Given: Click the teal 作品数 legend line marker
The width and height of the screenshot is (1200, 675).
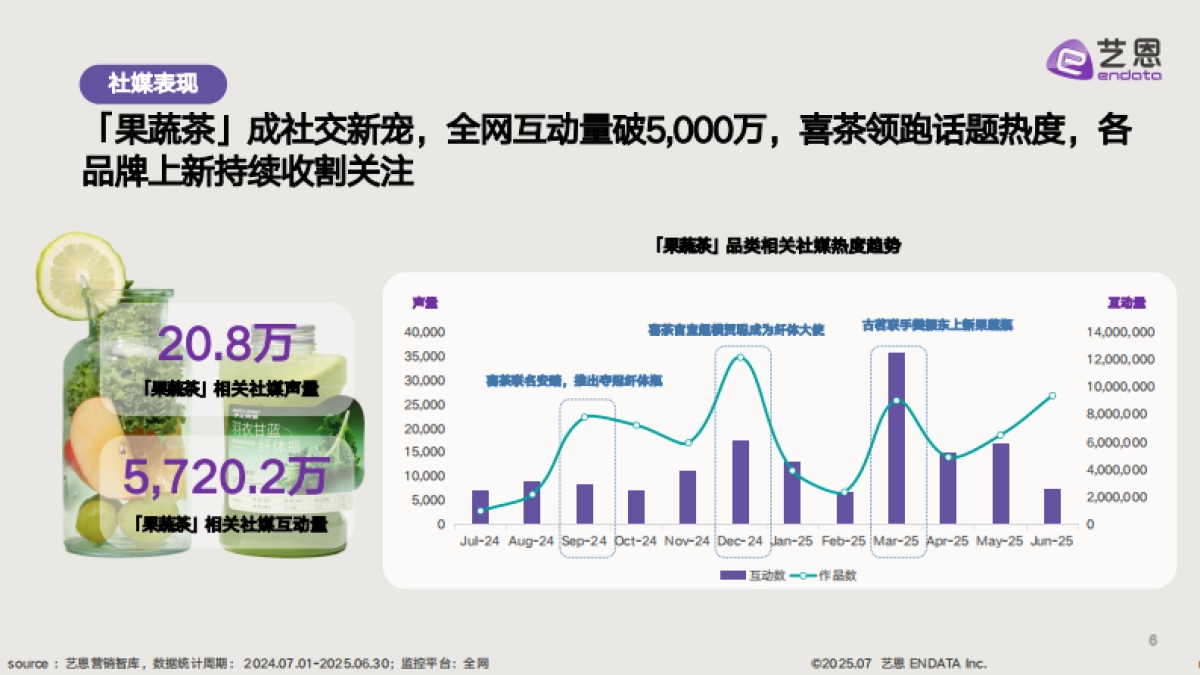Looking at the screenshot, I should point(801,575).
